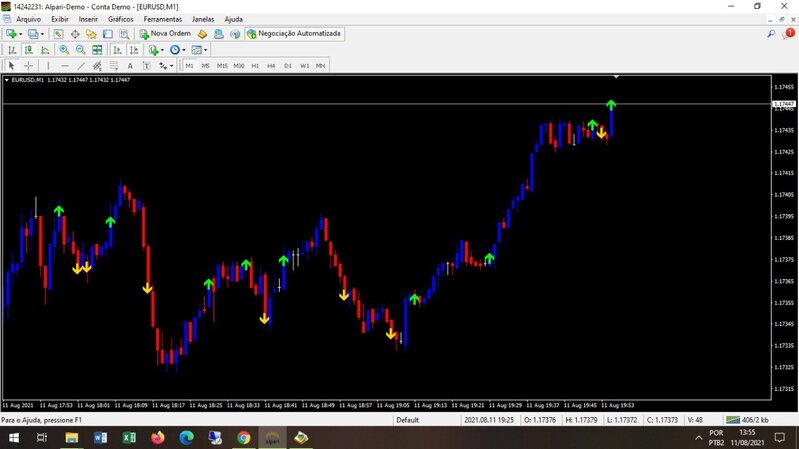Open the arrows objects tool

pyautogui.click(x=163, y=66)
